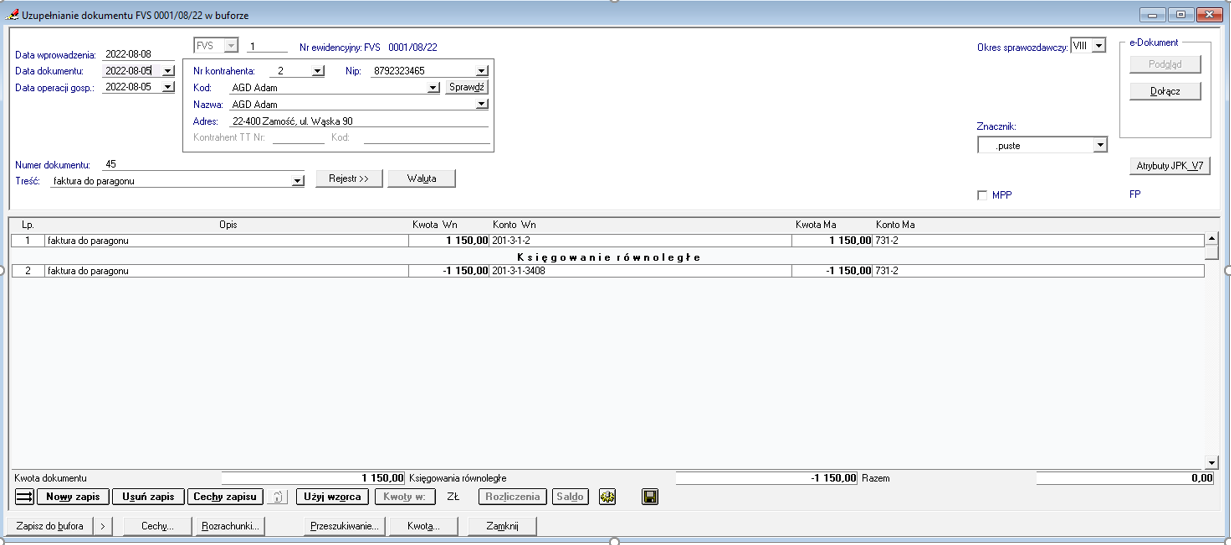
Task: Click Konto Wn cell 201-3-1-2
Action: pyautogui.click(x=640, y=241)
